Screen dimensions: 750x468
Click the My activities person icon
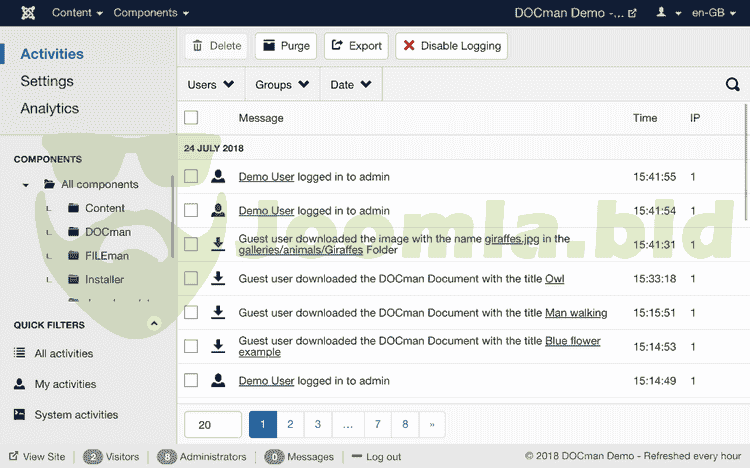20,384
